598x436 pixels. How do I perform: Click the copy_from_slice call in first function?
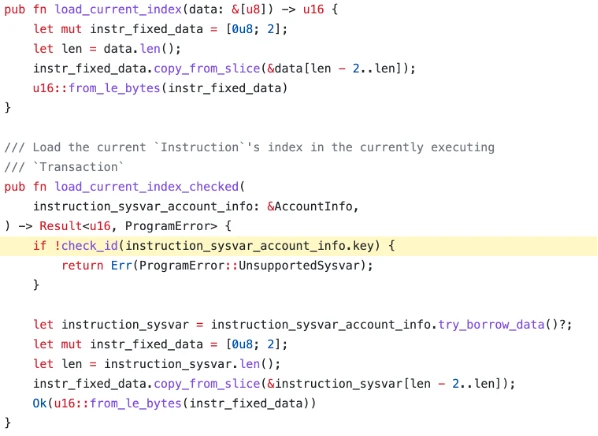pos(207,68)
